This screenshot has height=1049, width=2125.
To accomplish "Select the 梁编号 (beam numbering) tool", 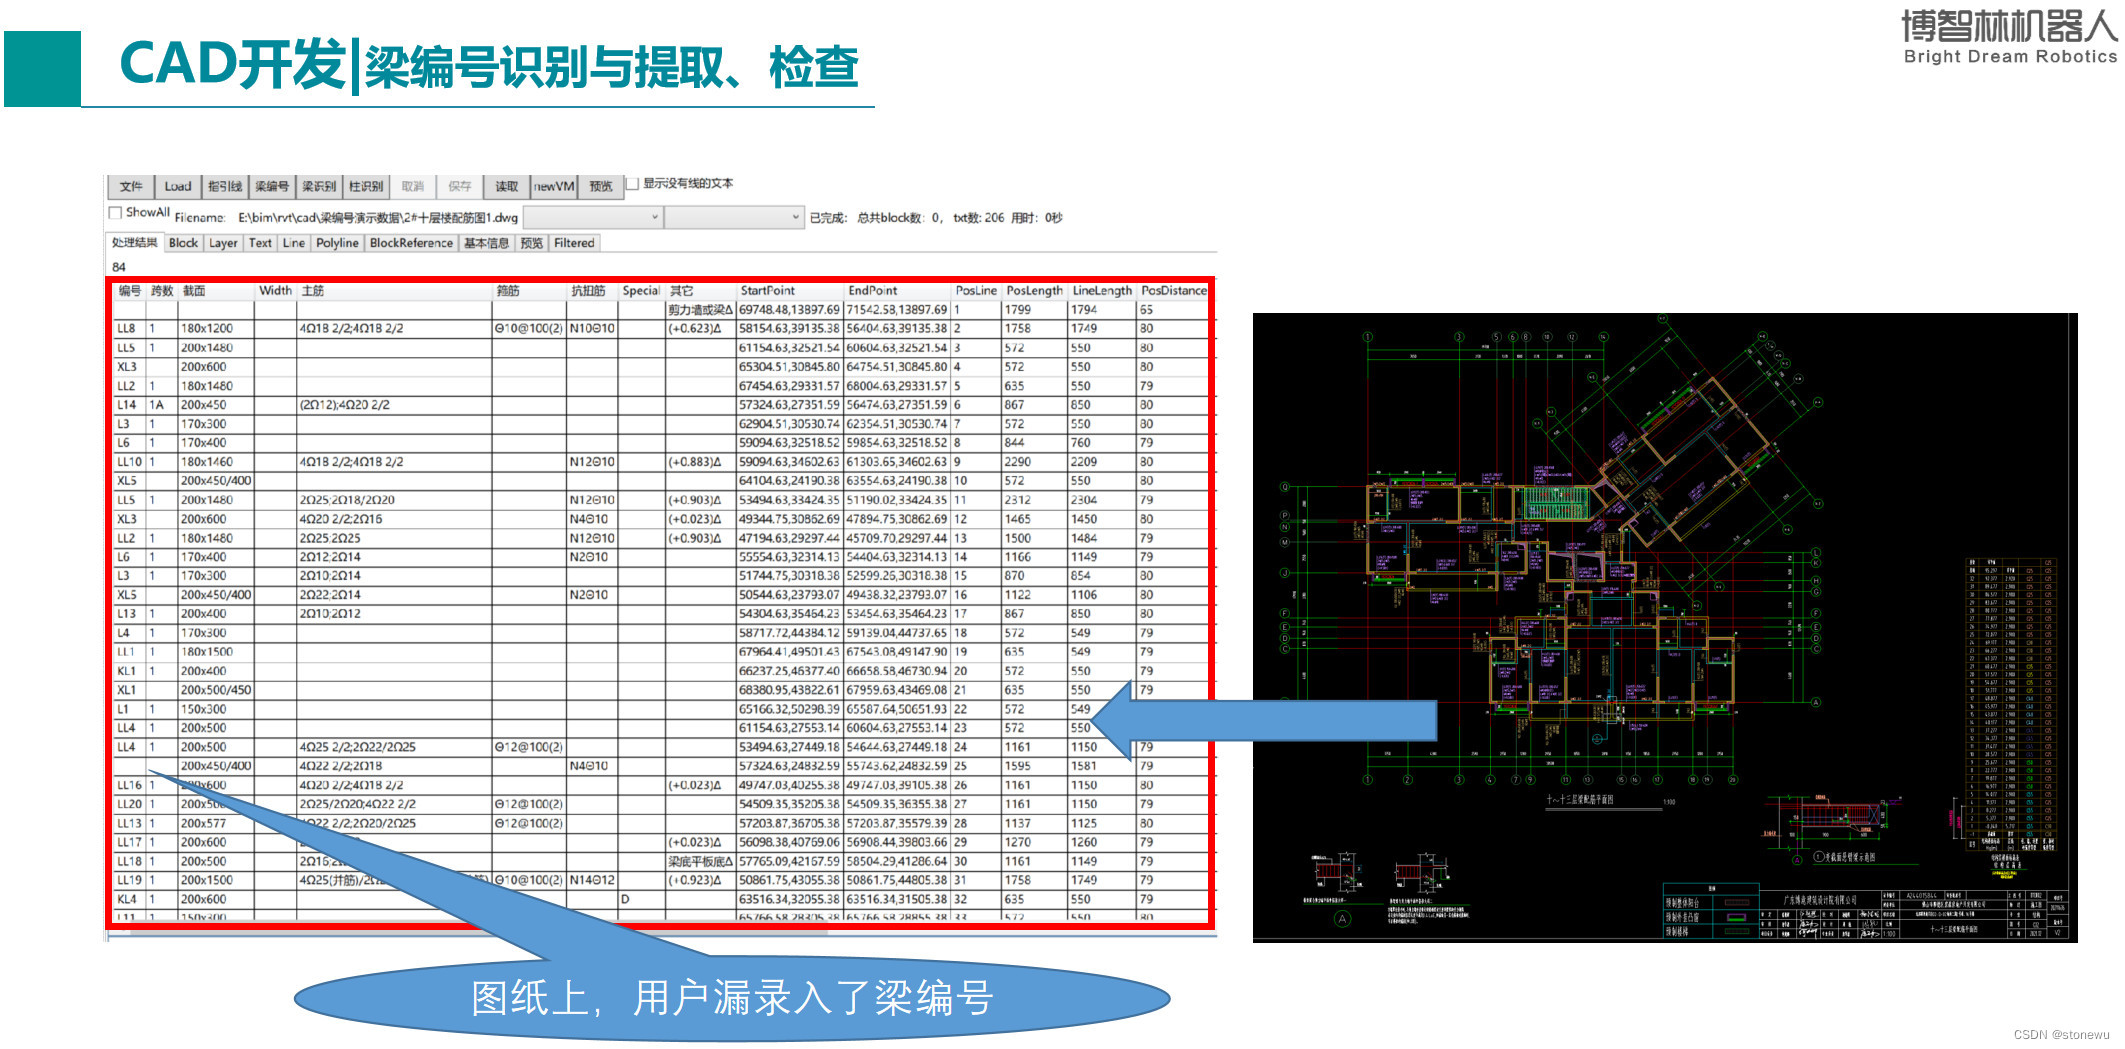I will (x=272, y=186).
